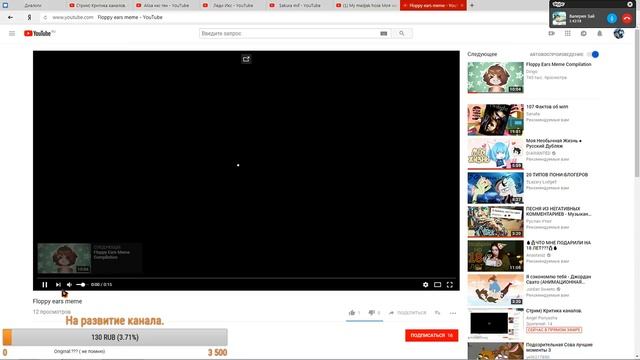
Task: Go back with the browser arrow
Action: pos(10,17)
